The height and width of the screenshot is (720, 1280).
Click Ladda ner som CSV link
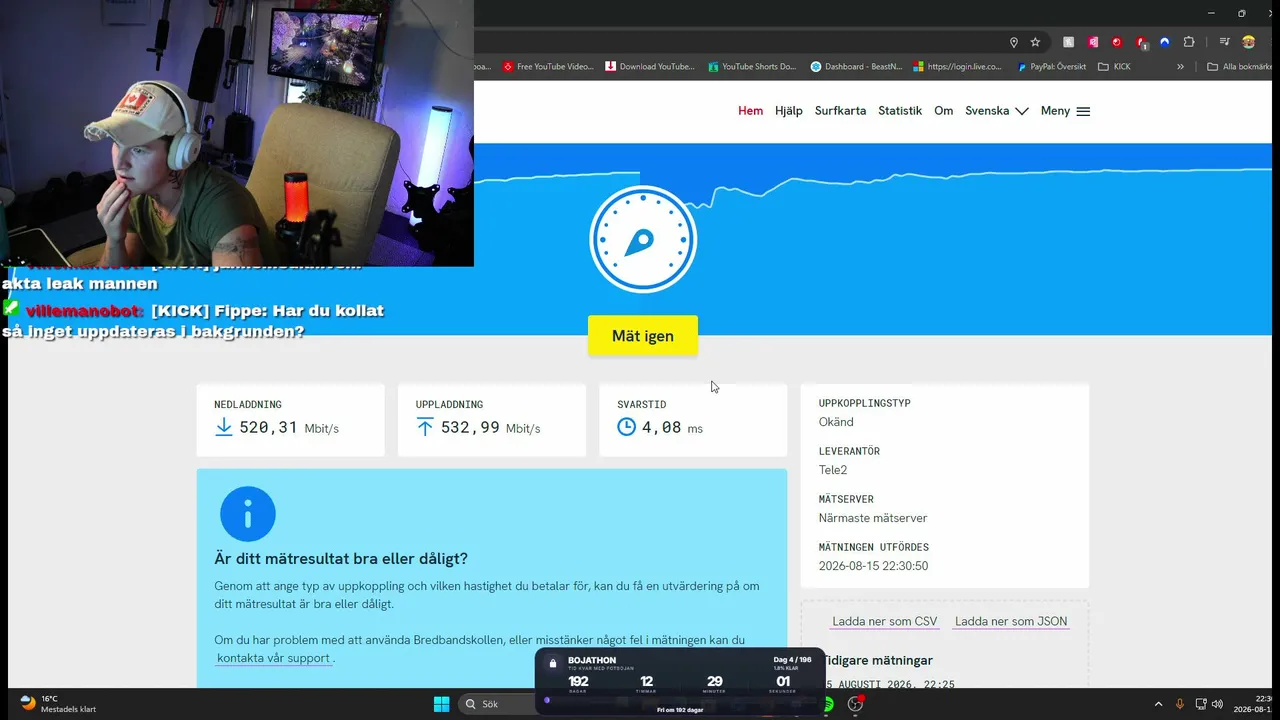885,621
